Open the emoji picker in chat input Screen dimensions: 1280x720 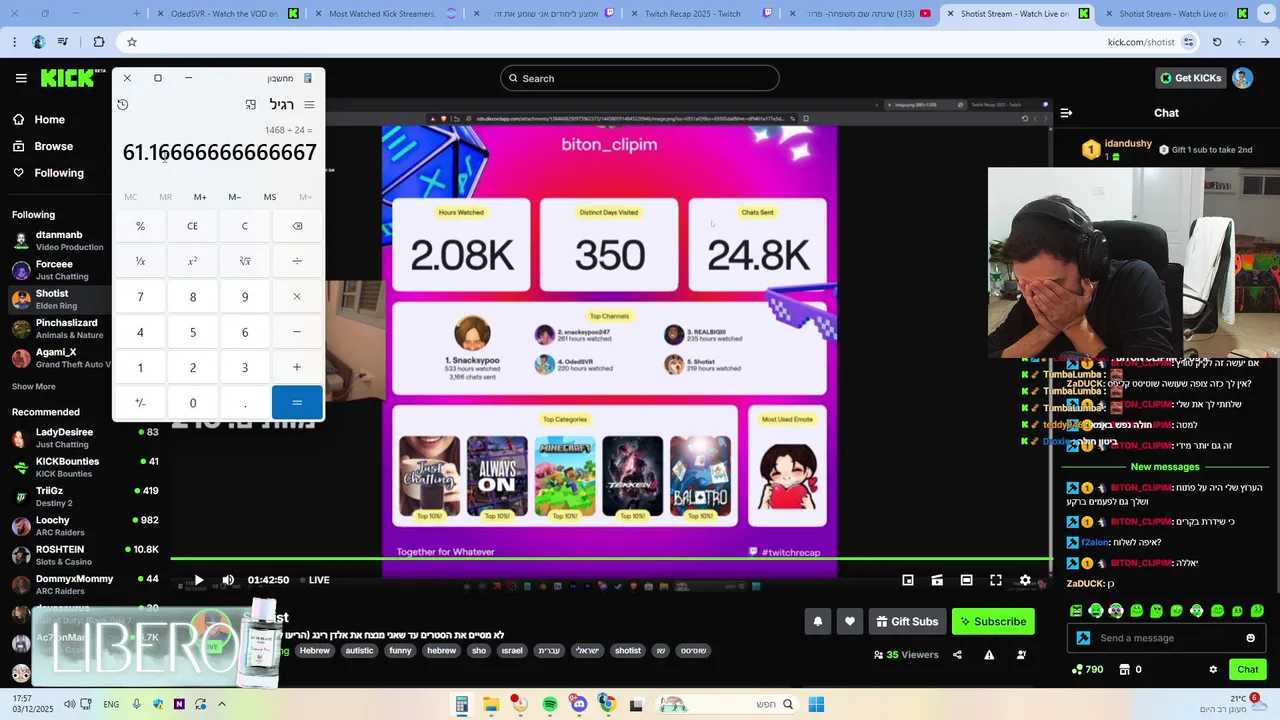point(1250,638)
